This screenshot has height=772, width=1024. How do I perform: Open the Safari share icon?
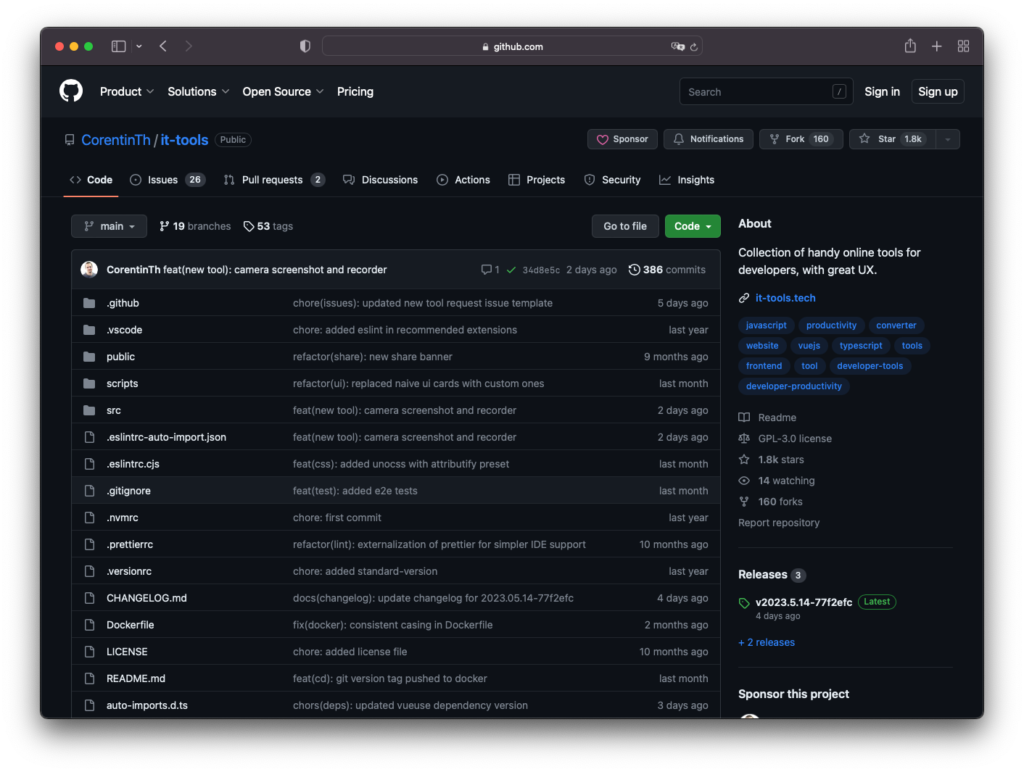(910, 46)
